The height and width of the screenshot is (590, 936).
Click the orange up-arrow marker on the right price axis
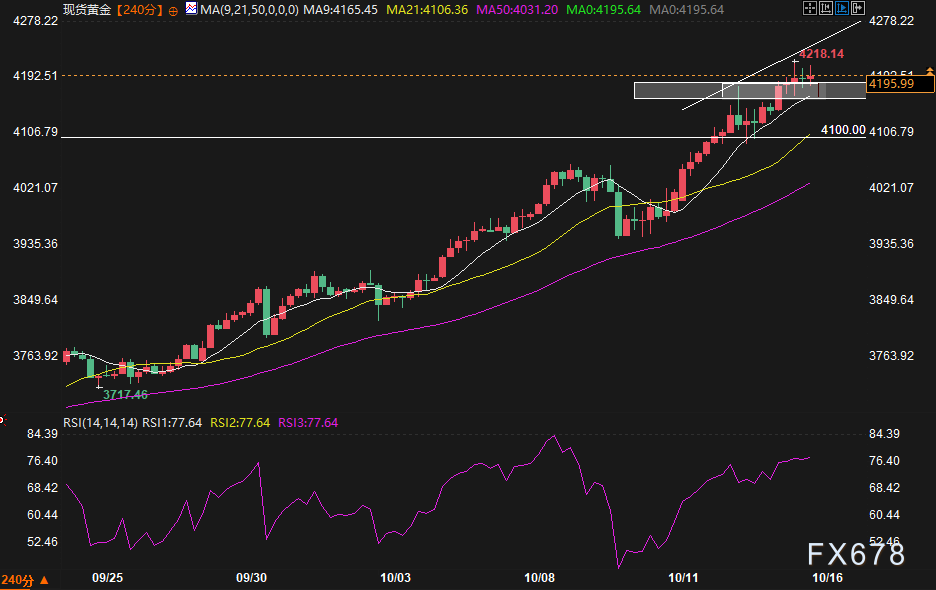pos(930,68)
